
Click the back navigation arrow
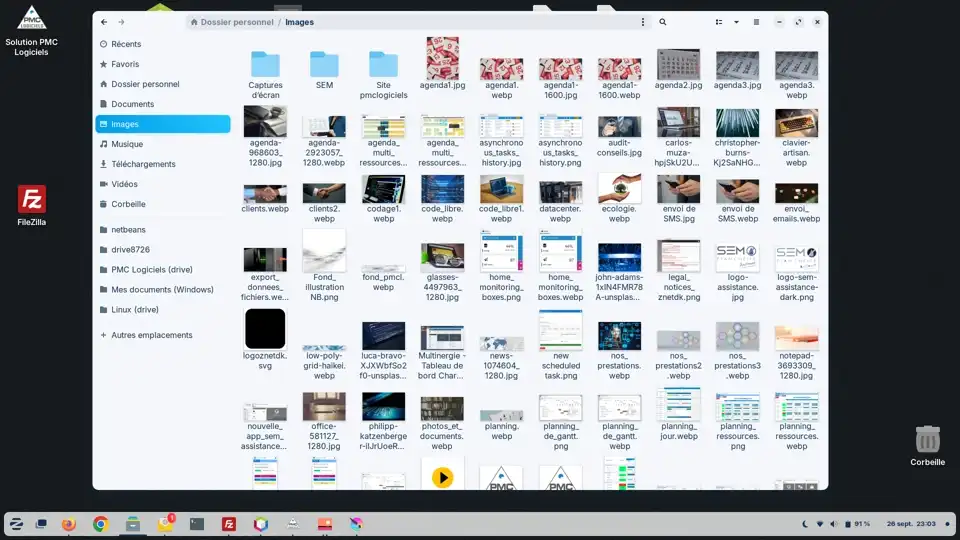click(103, 22)
